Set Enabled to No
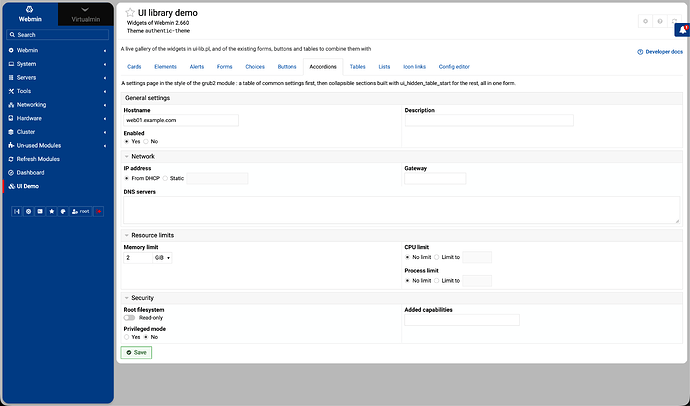Image resolution: width=690 pixels, height=406 pixels. [x=146, y=142]
